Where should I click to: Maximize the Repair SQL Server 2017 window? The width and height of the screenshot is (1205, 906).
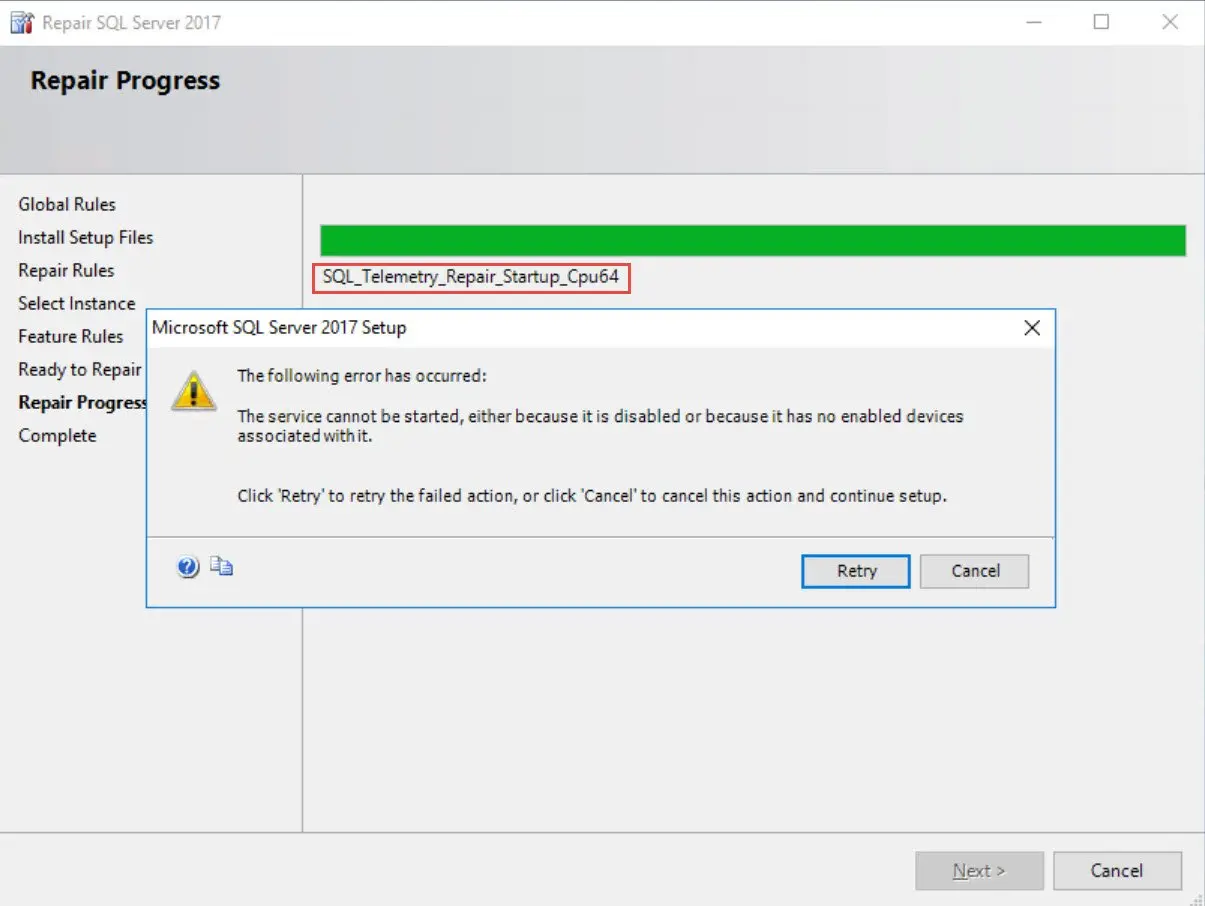[x=1101, y=22]
